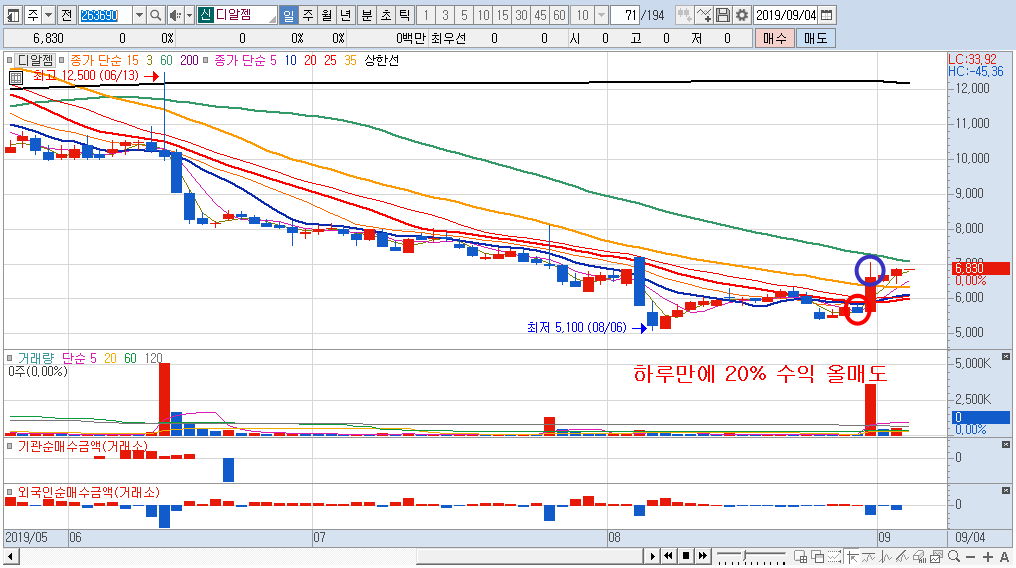
Task: Toggle the 외국인순매수금액 legend checkbox
Action: click(10, 492)
